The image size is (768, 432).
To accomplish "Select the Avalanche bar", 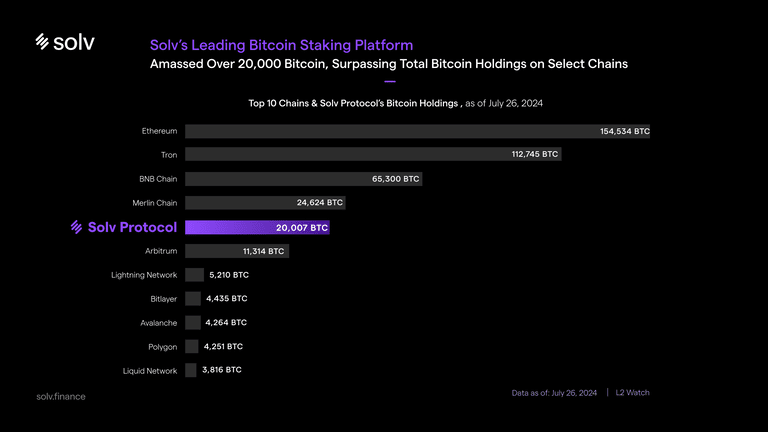I will click(193, 322).
